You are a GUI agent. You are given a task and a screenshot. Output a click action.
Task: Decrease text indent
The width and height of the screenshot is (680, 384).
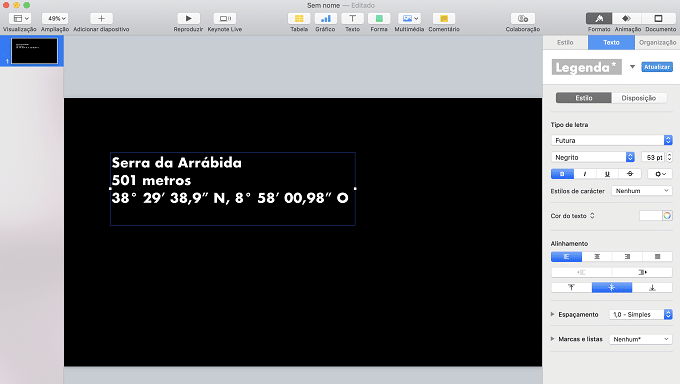tap(581, 272)
